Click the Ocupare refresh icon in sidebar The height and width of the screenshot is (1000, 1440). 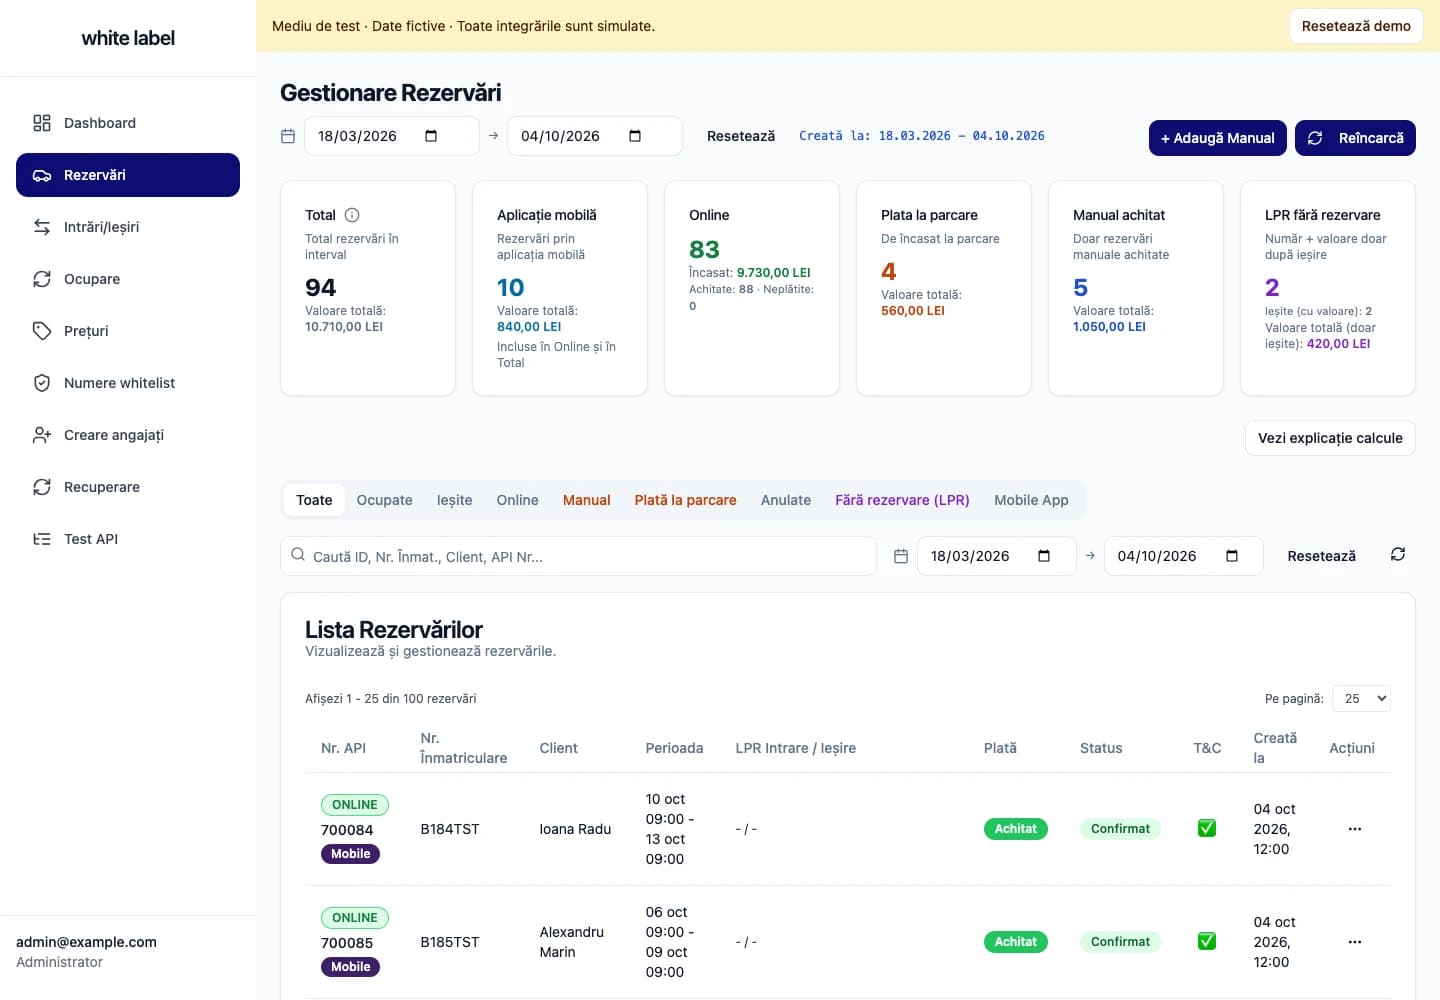pos(42,279)
